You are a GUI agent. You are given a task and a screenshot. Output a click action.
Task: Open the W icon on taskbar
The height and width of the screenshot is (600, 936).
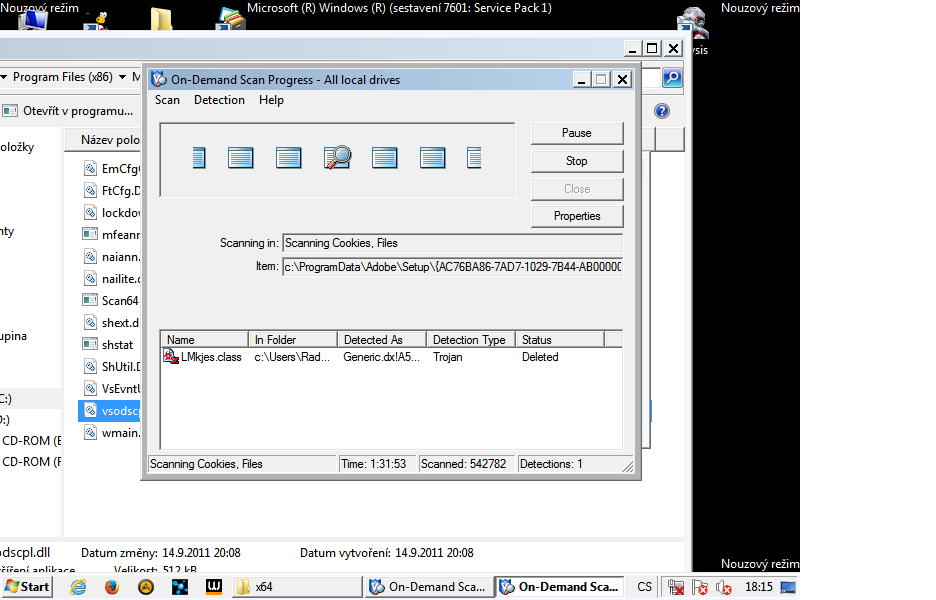(x=214, y=587)
